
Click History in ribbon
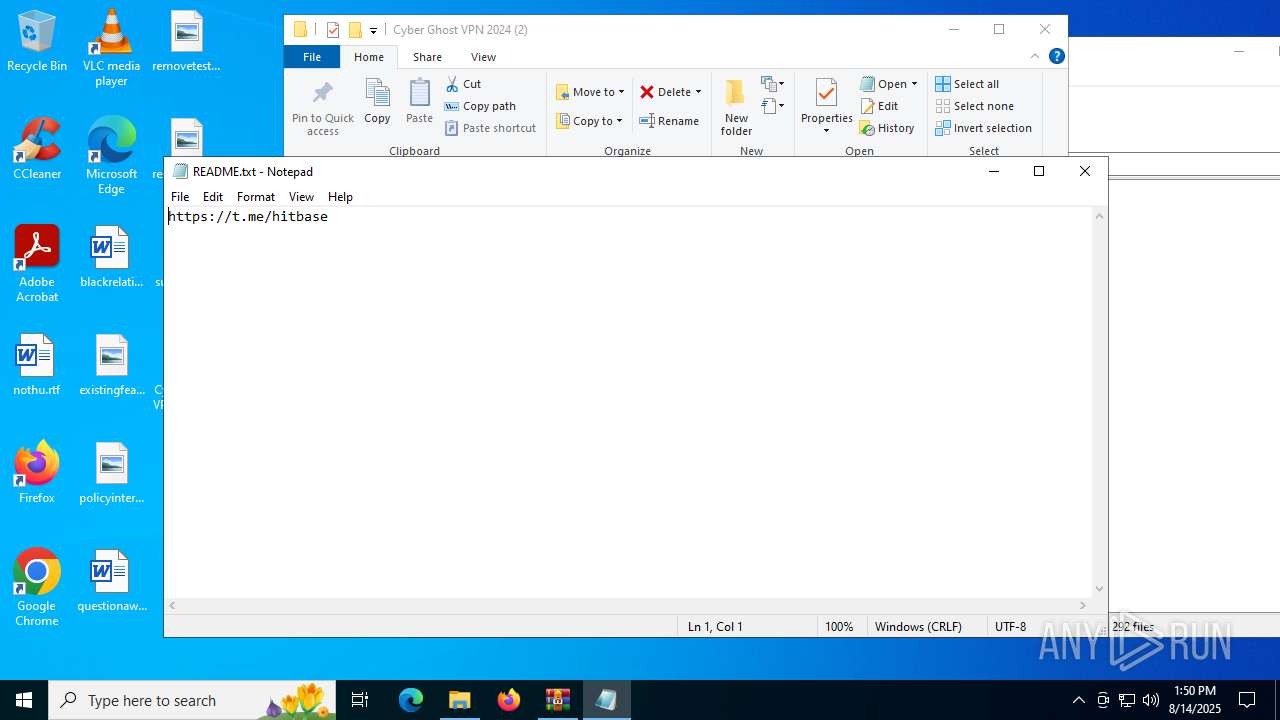point(888,128)
